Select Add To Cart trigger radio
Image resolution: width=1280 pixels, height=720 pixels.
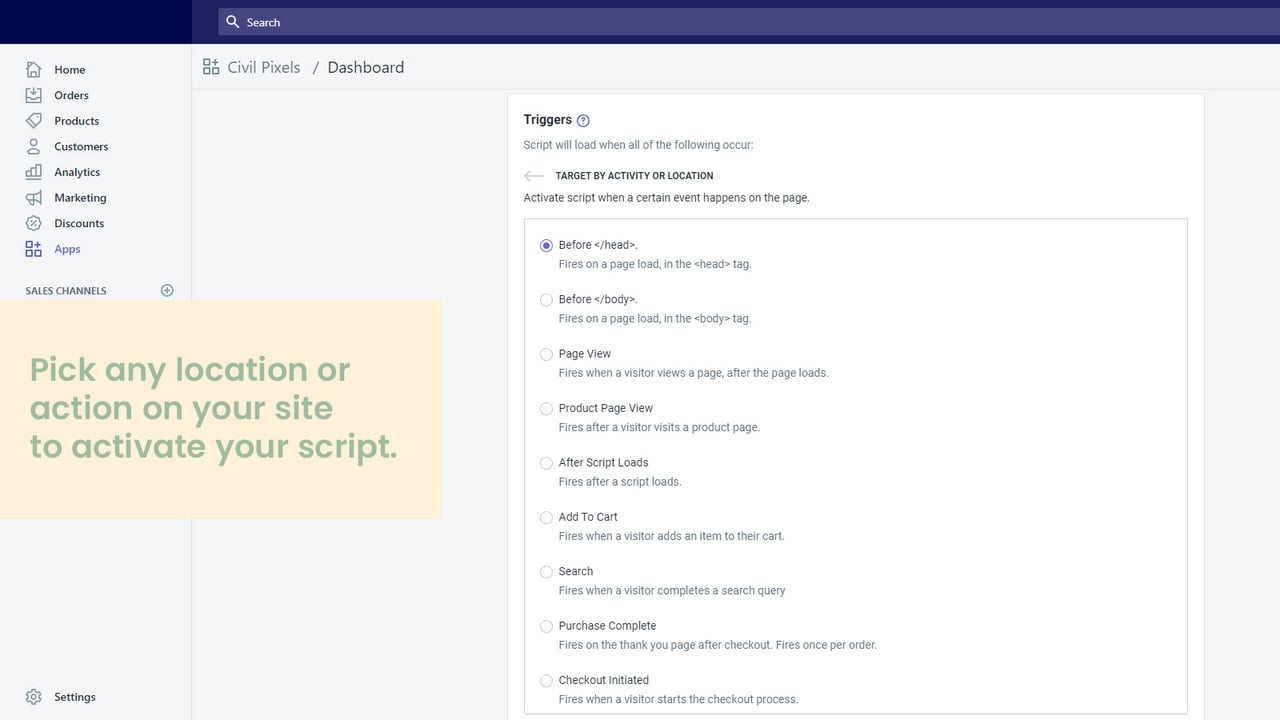click(x=546, y=517)
